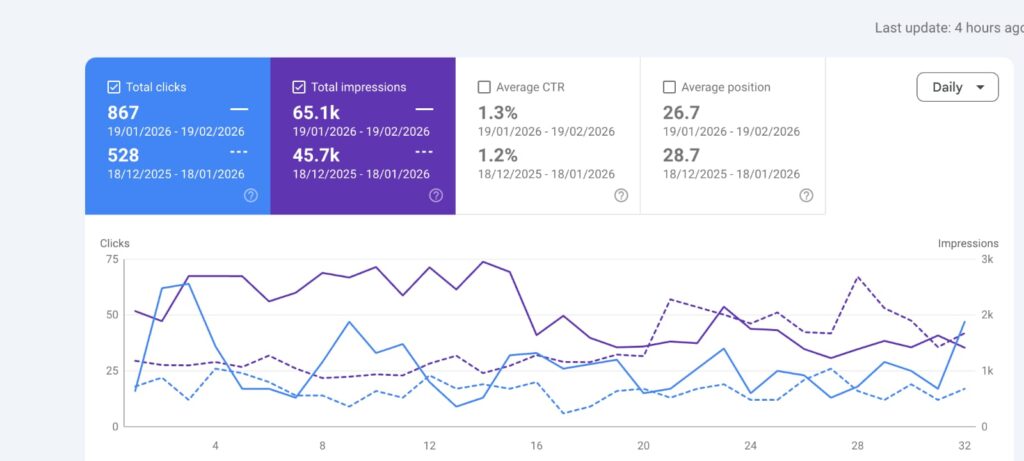The width and height of the screenshot is (1024, 461).
Task: Click dashed line legend in Total clicks card
Action: [239, 151]
